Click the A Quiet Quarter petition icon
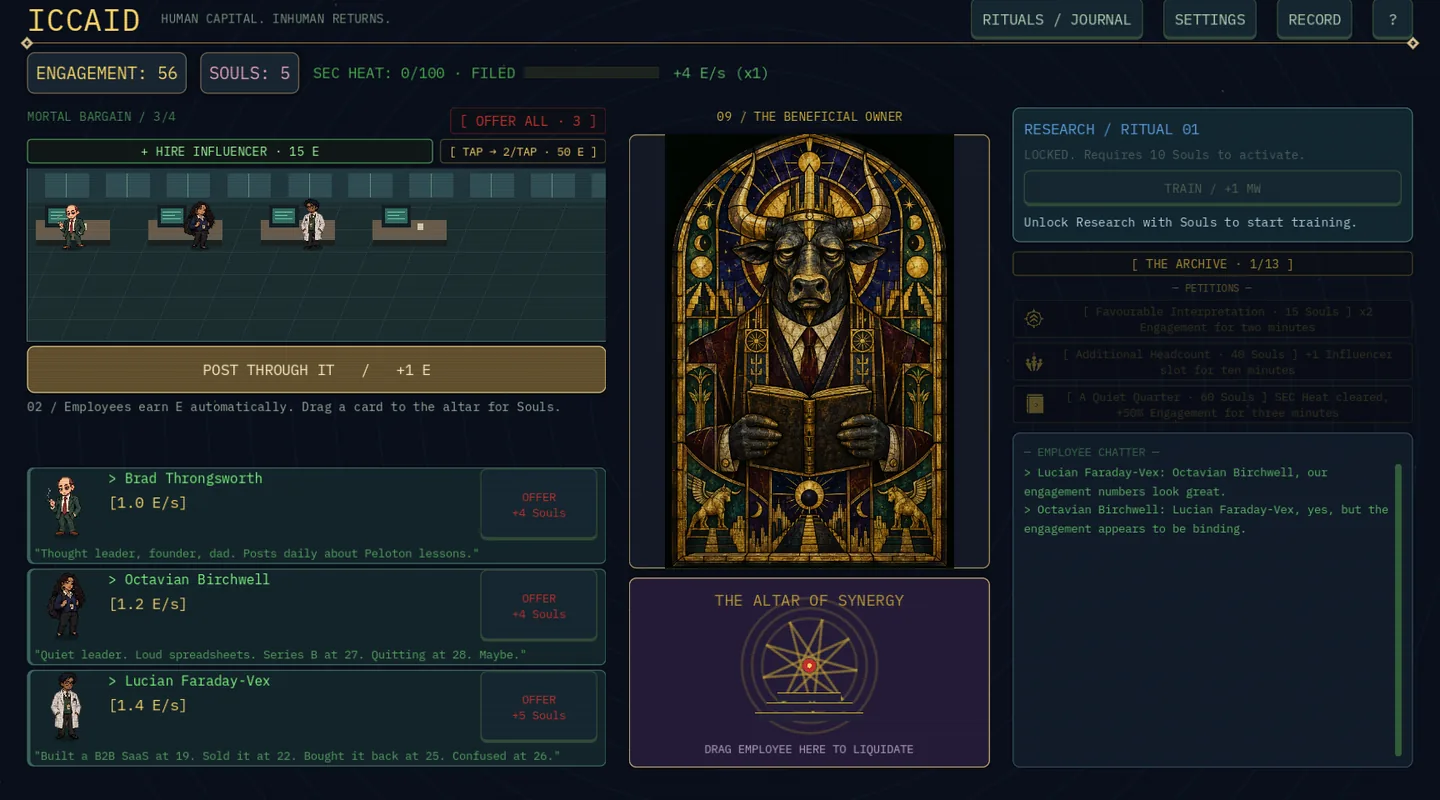Screen dimensions: 1440x800 click(1034, 404)
